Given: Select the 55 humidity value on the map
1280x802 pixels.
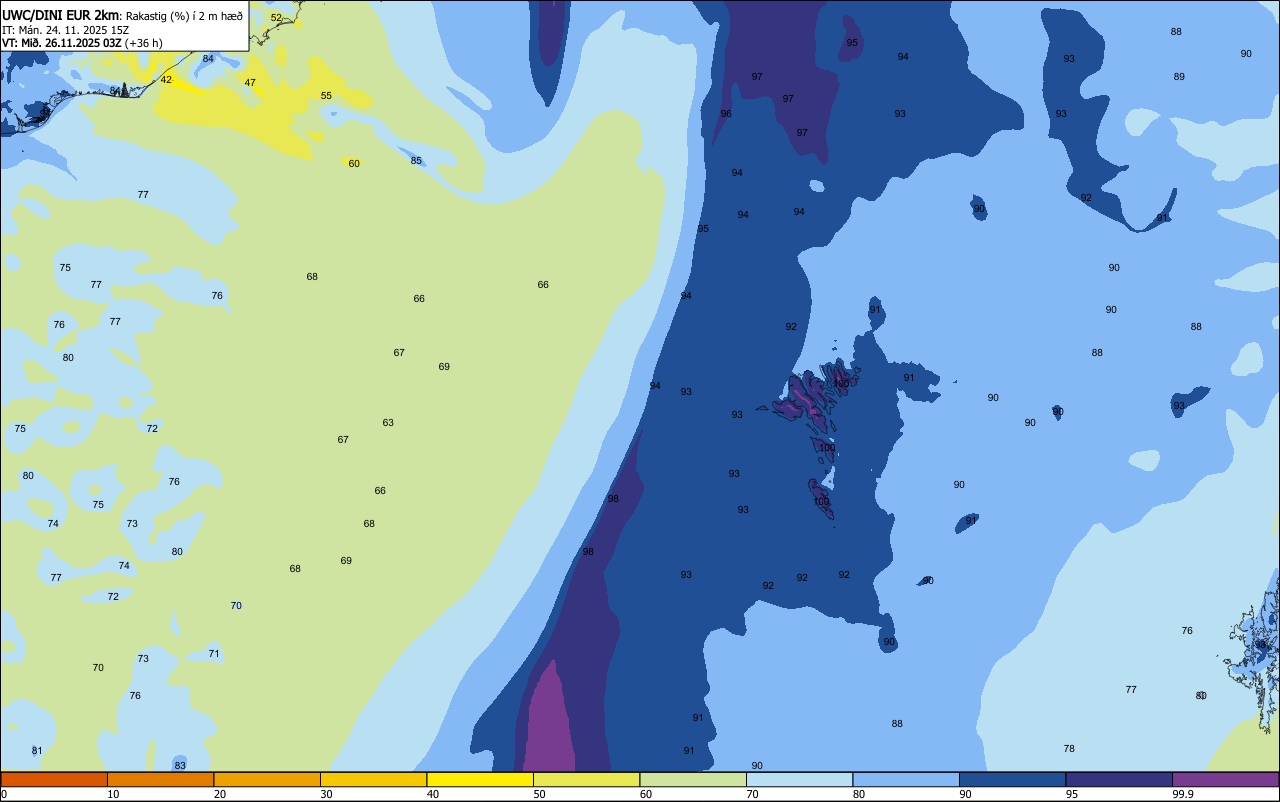Looking at the screenshot, I should click(326, 96).
